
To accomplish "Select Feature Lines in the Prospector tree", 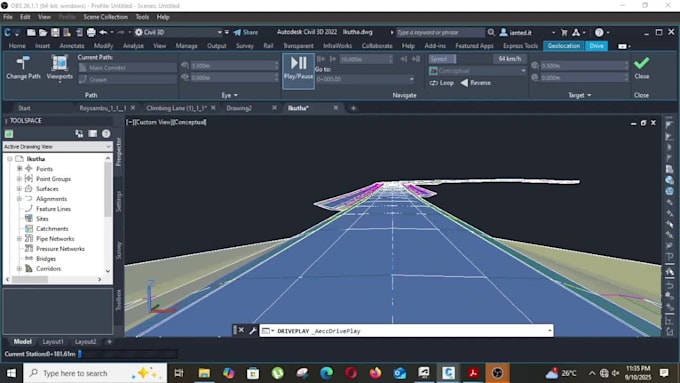I will pos(53,209).
